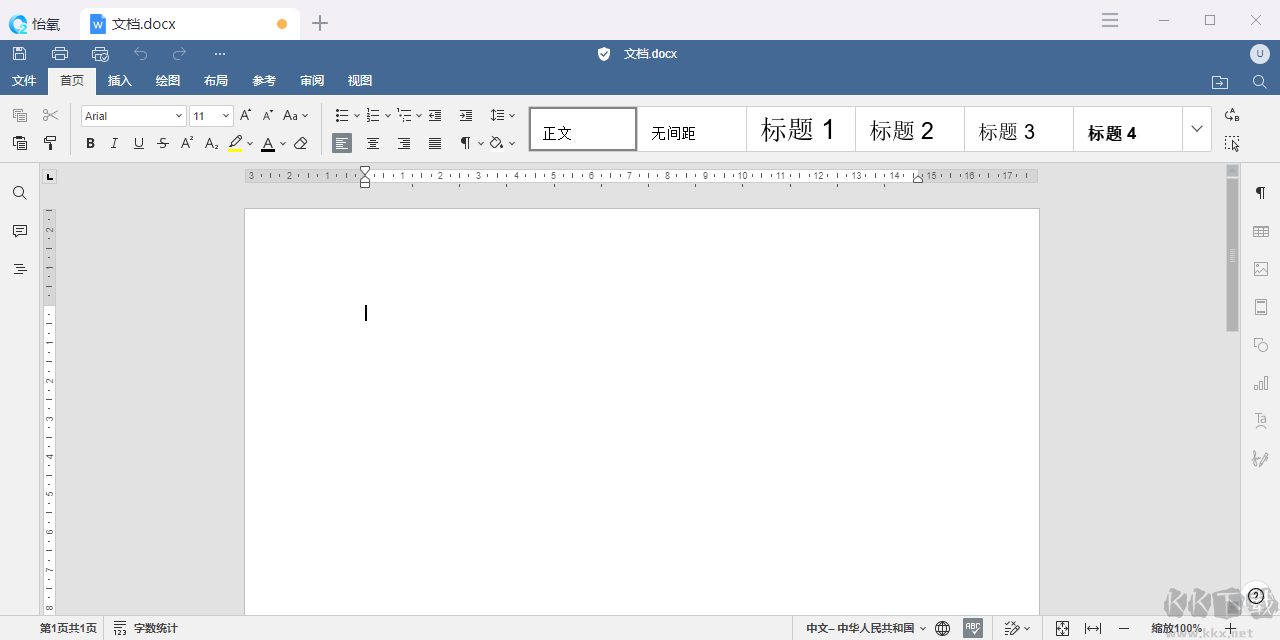Toggle spell check in status bar

(x=972, y=628)
